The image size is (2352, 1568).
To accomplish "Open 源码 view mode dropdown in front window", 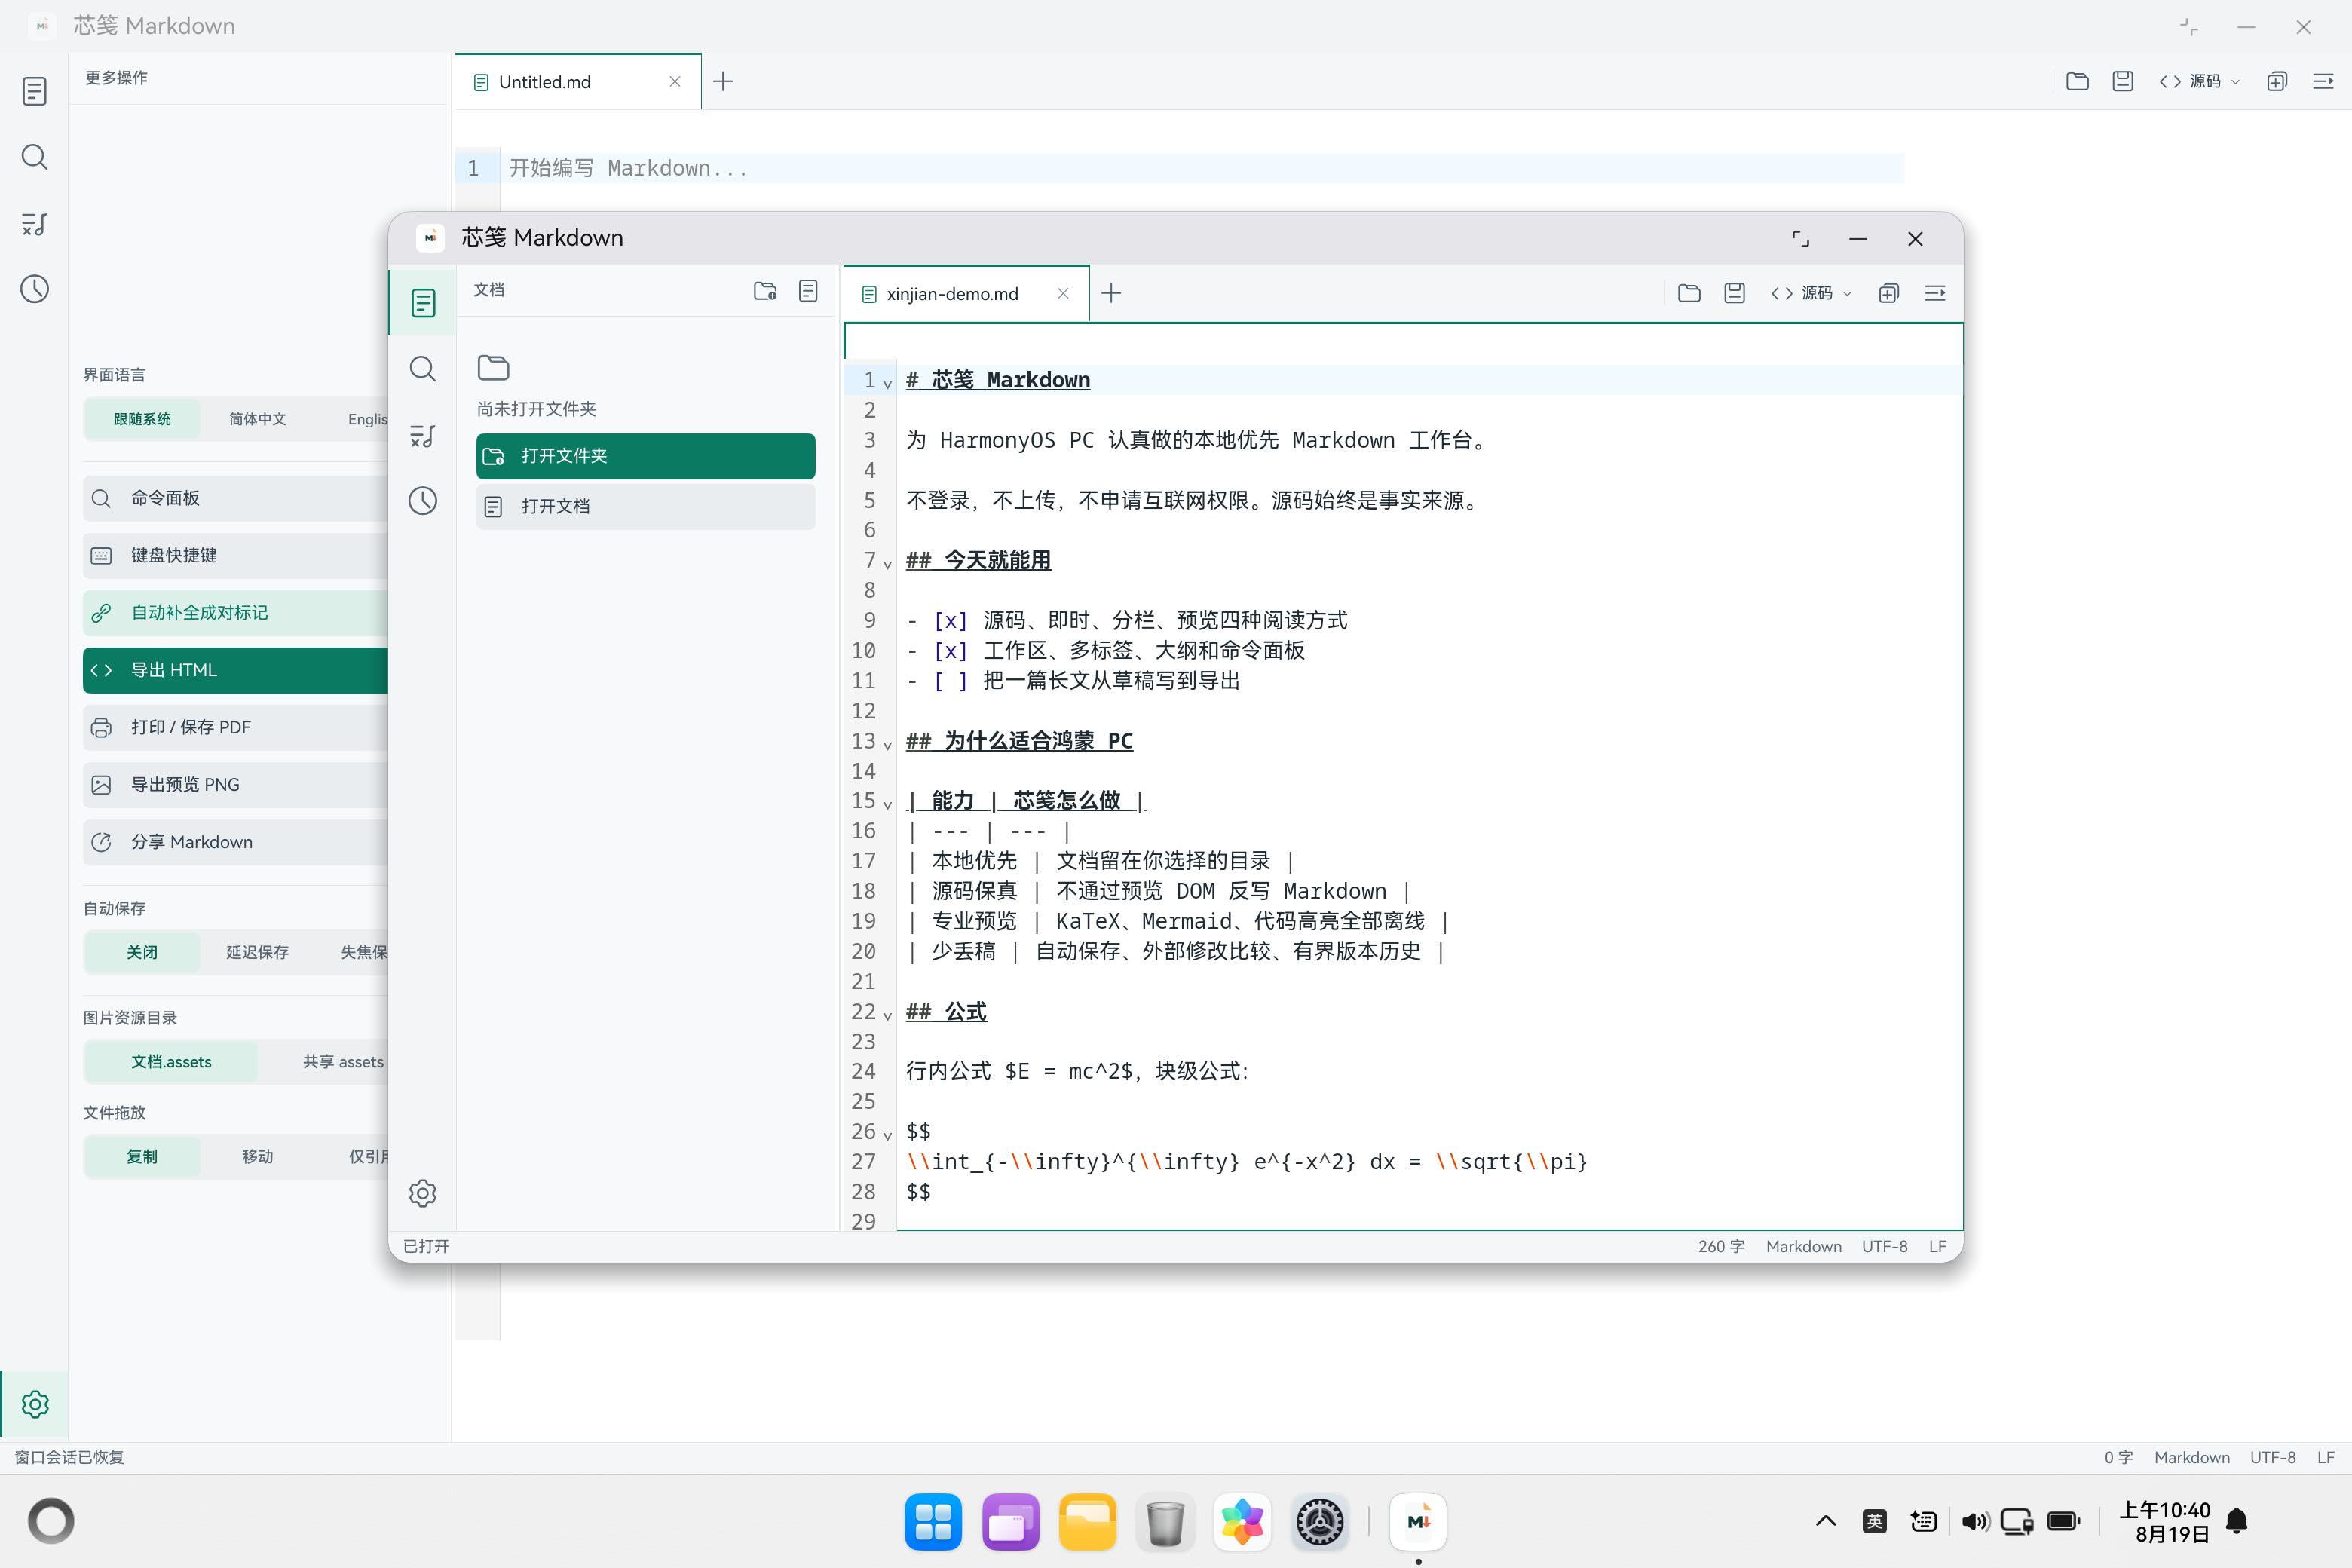I will pyautogui.click(x=1811, y=293).
